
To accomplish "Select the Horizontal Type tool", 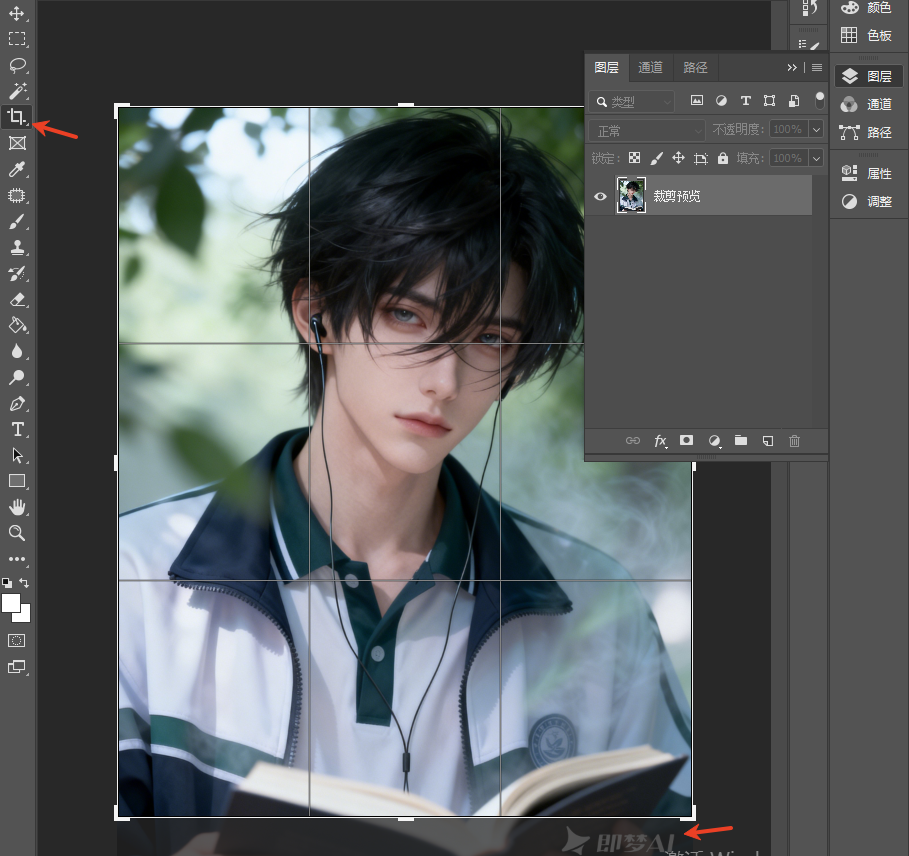I will [17, 429].
